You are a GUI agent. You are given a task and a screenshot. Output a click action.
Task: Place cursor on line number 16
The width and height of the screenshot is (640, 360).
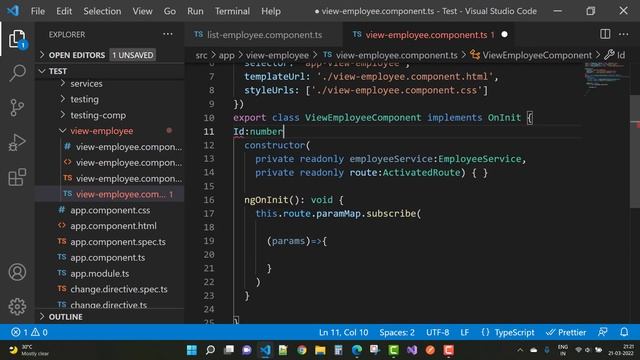click(209, 200)
